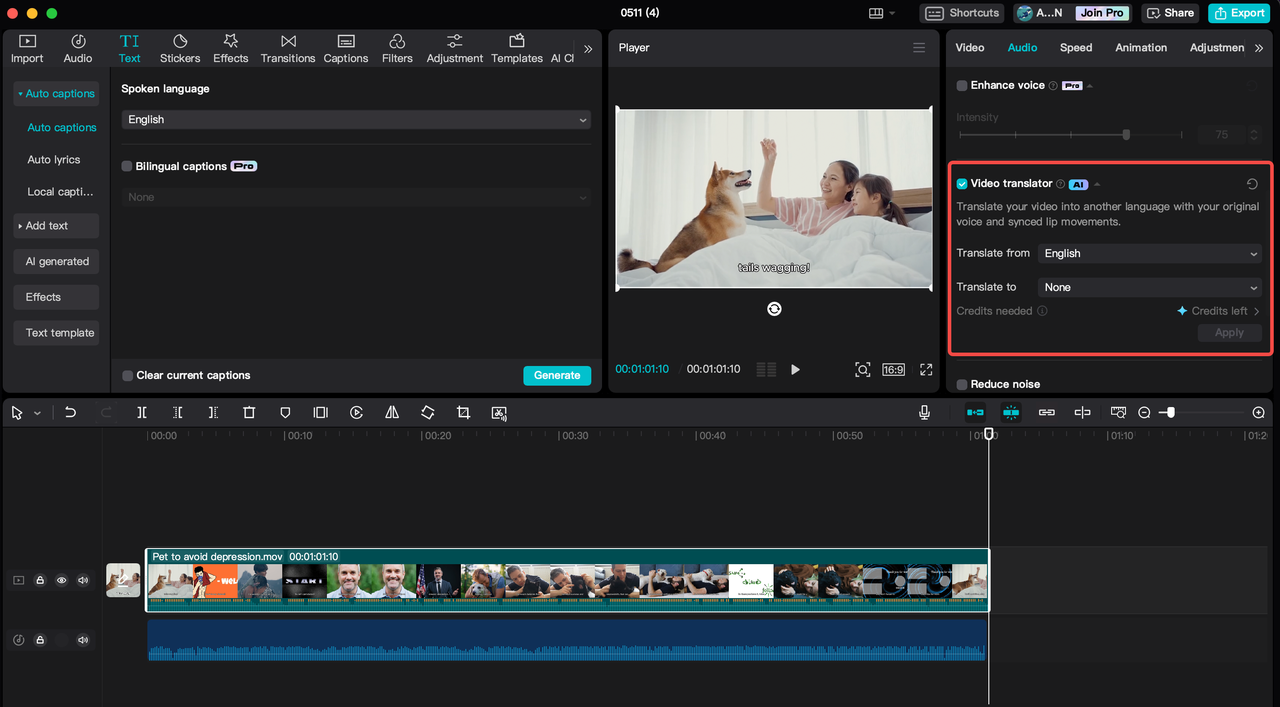Screen dimensions: 1280x707
Task: Click the microphone record voiceover icon
Action: tap(925, 412)
